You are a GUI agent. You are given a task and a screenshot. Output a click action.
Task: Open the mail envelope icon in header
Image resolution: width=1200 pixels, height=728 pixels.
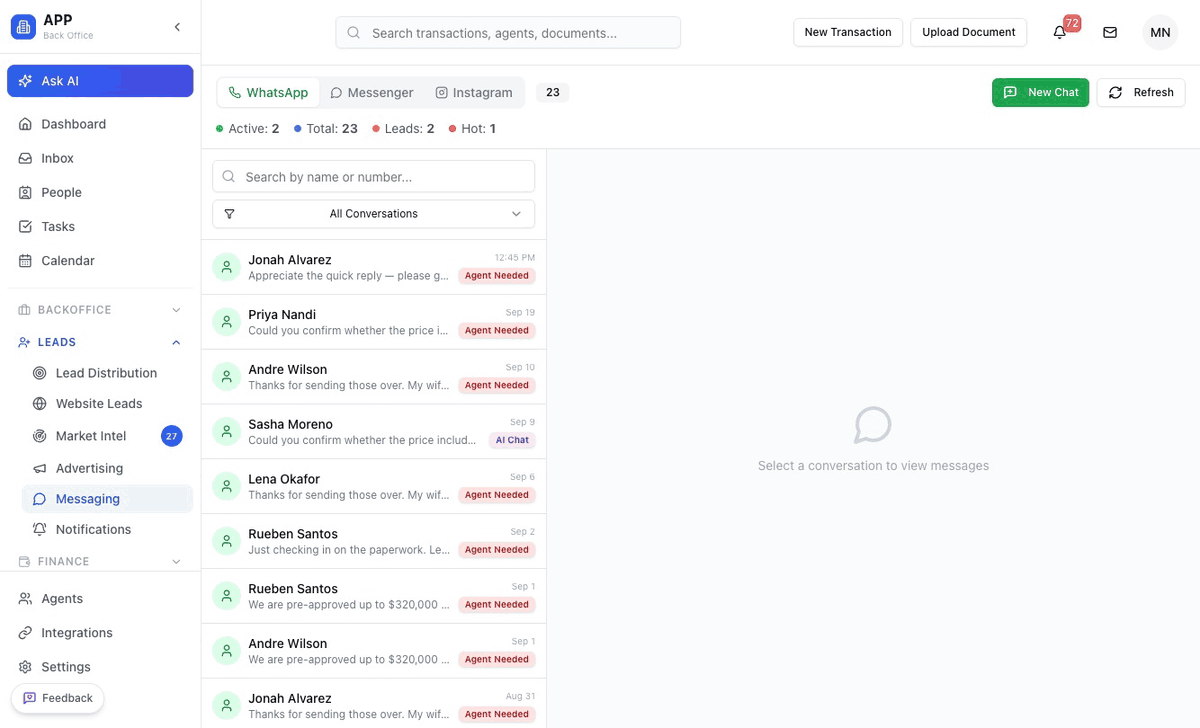point(1110,32)
